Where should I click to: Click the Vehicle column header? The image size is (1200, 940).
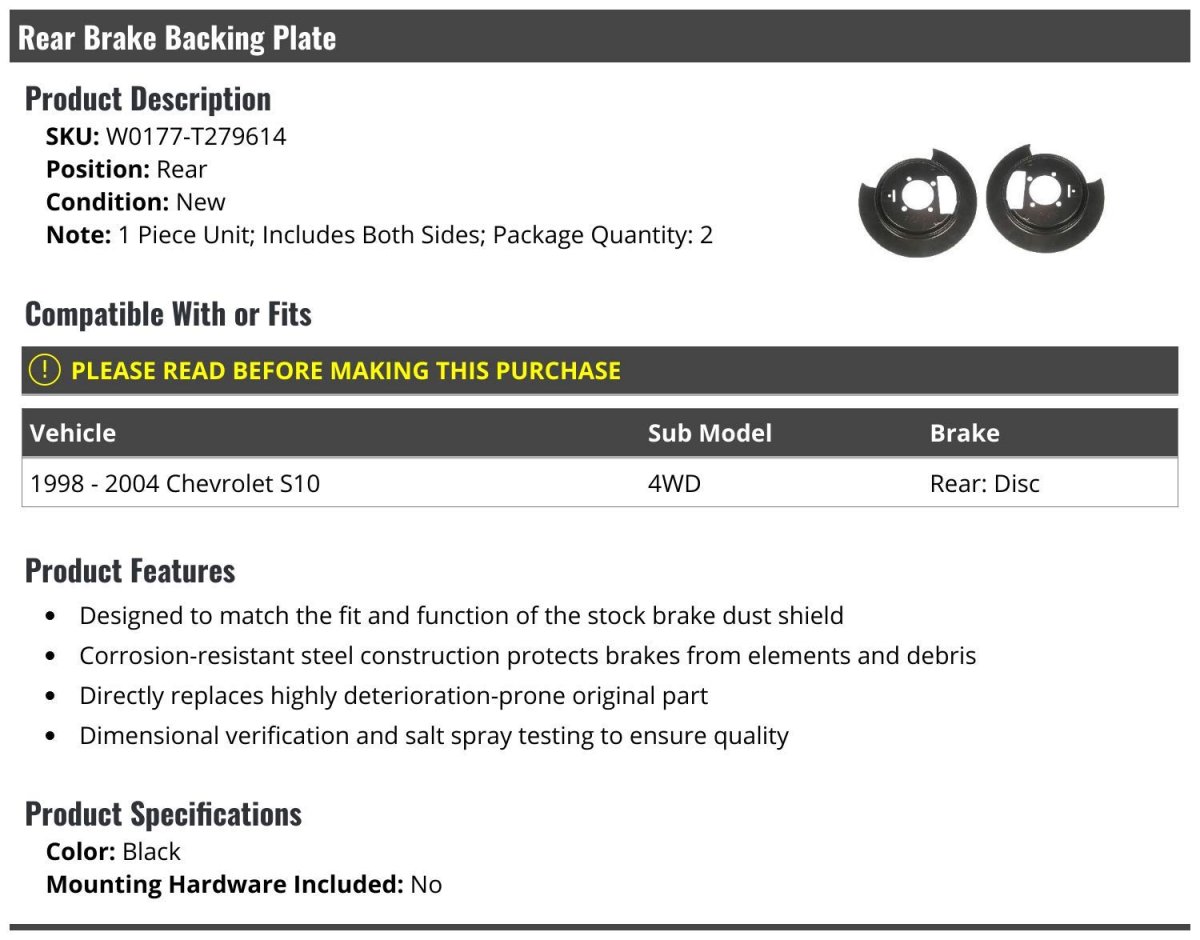coord(73,433)
